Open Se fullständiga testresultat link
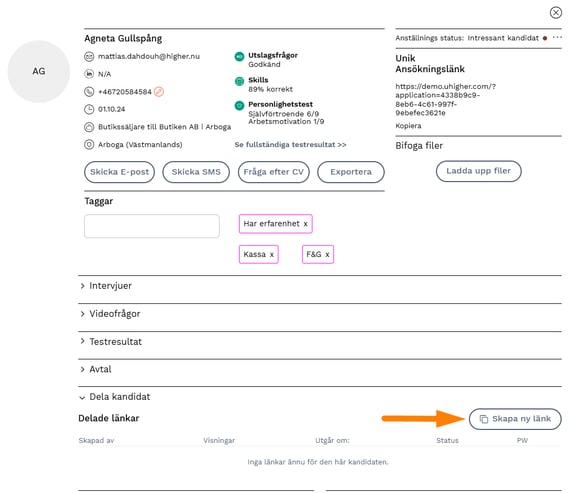The height and width of the screenshot is (493, 573). click(291, 144)
